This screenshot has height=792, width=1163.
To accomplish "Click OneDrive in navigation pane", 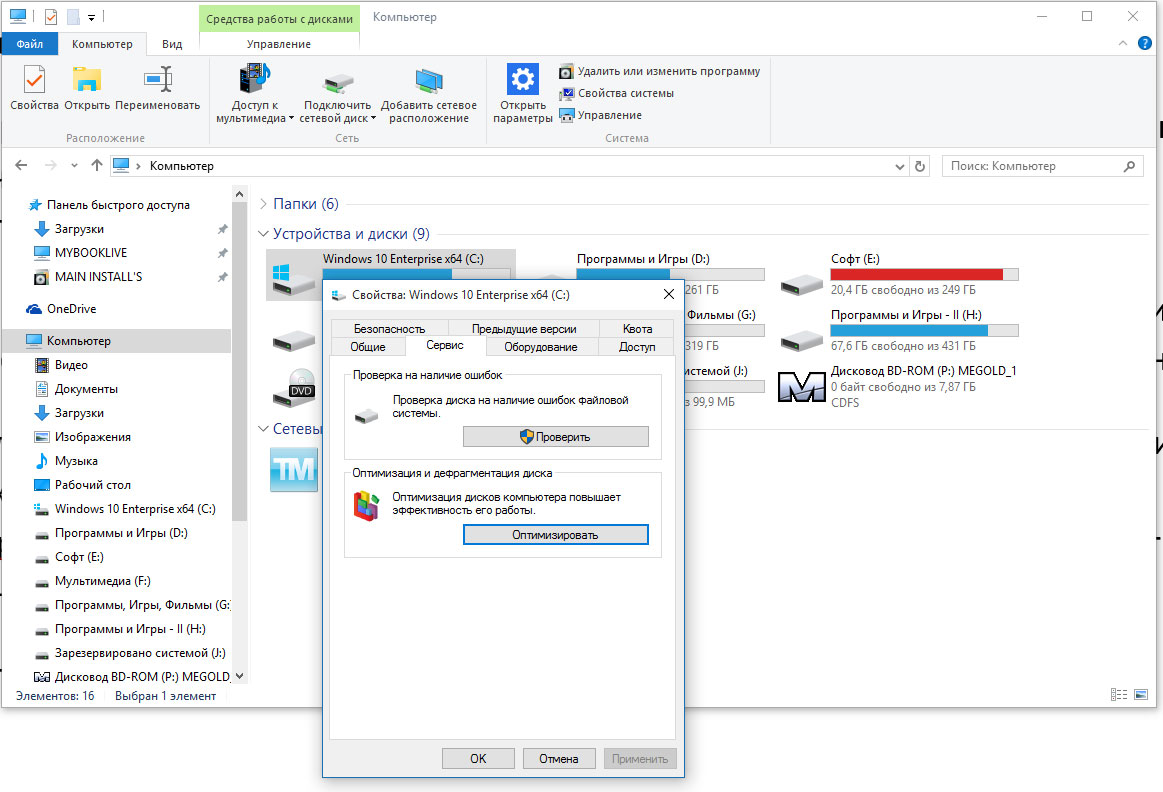I will click(x=71, y=308).
